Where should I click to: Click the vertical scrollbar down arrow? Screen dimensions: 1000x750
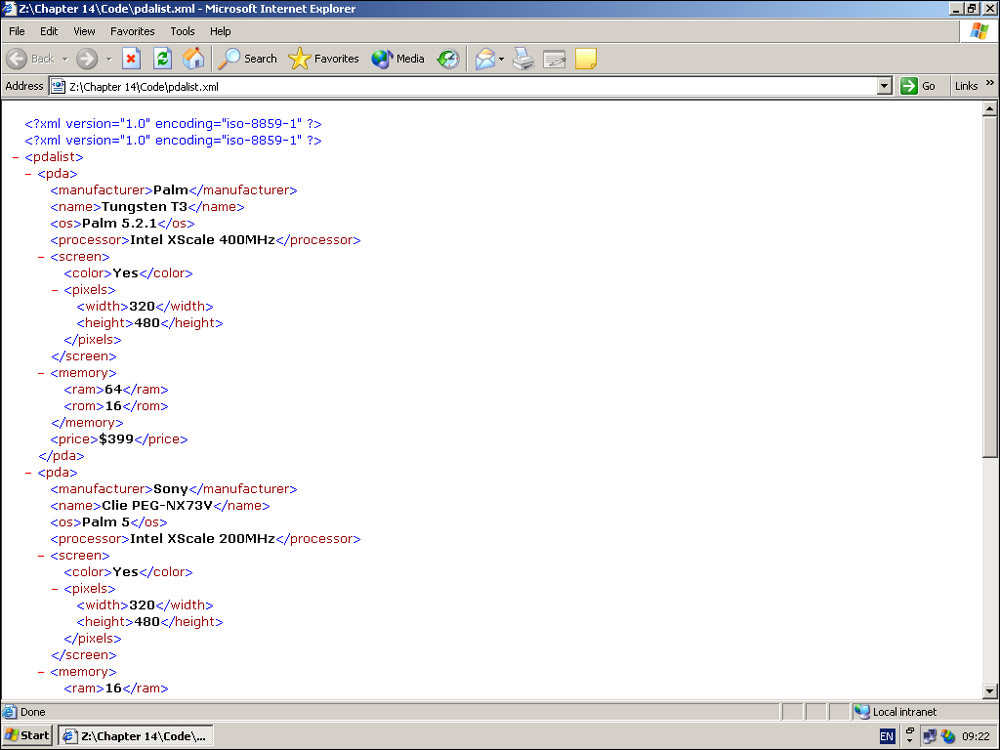[x=990, y=690]
